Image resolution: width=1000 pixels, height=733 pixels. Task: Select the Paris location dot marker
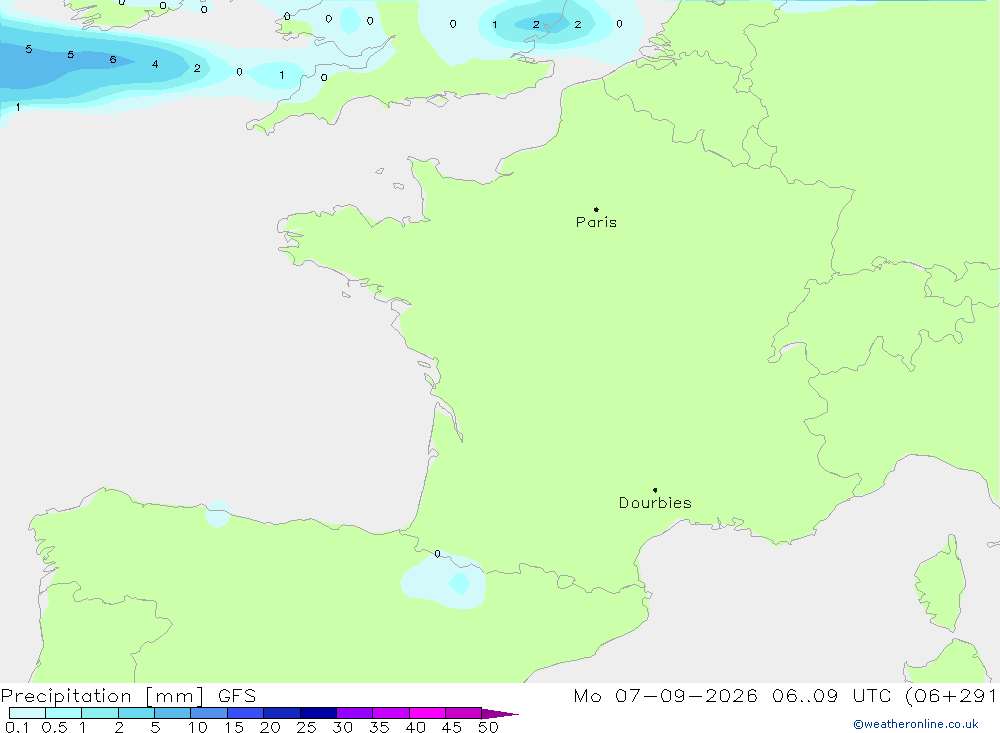pos(596,209)
